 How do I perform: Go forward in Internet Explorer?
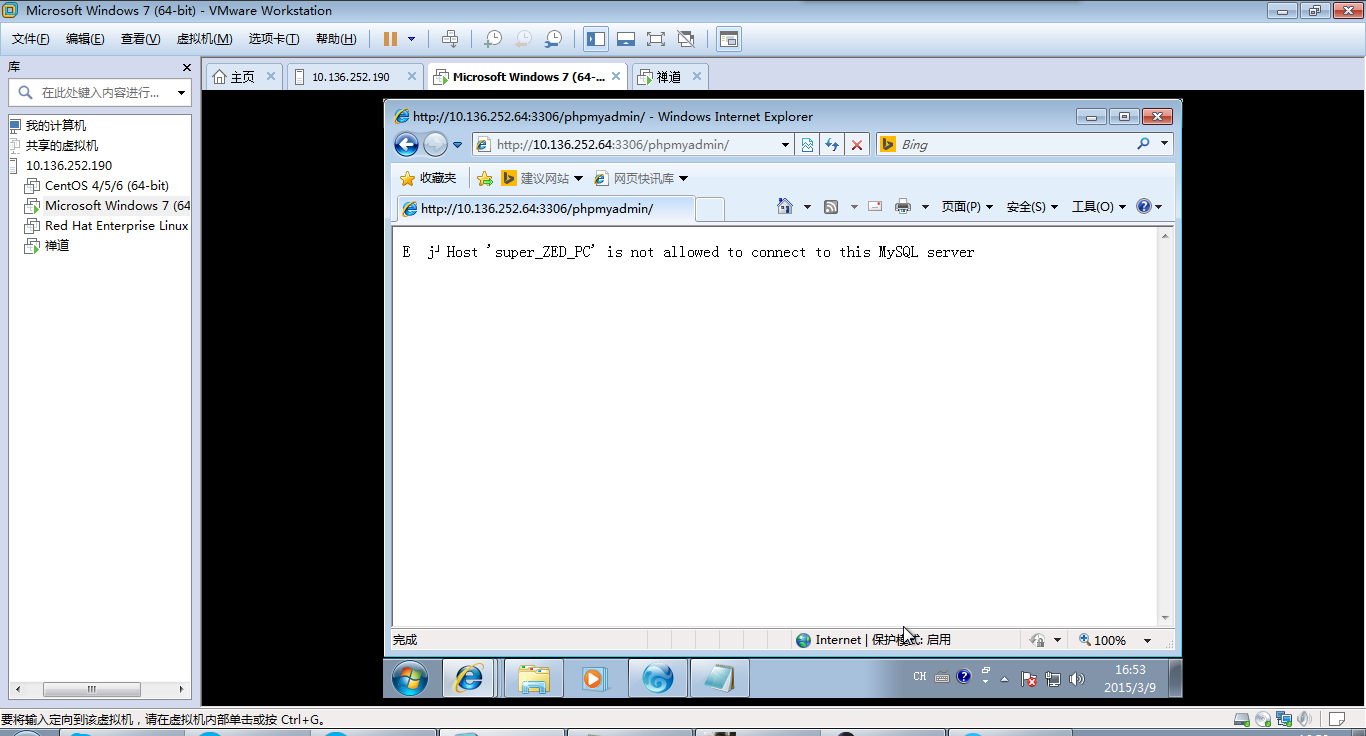click(x=435, y=145)
